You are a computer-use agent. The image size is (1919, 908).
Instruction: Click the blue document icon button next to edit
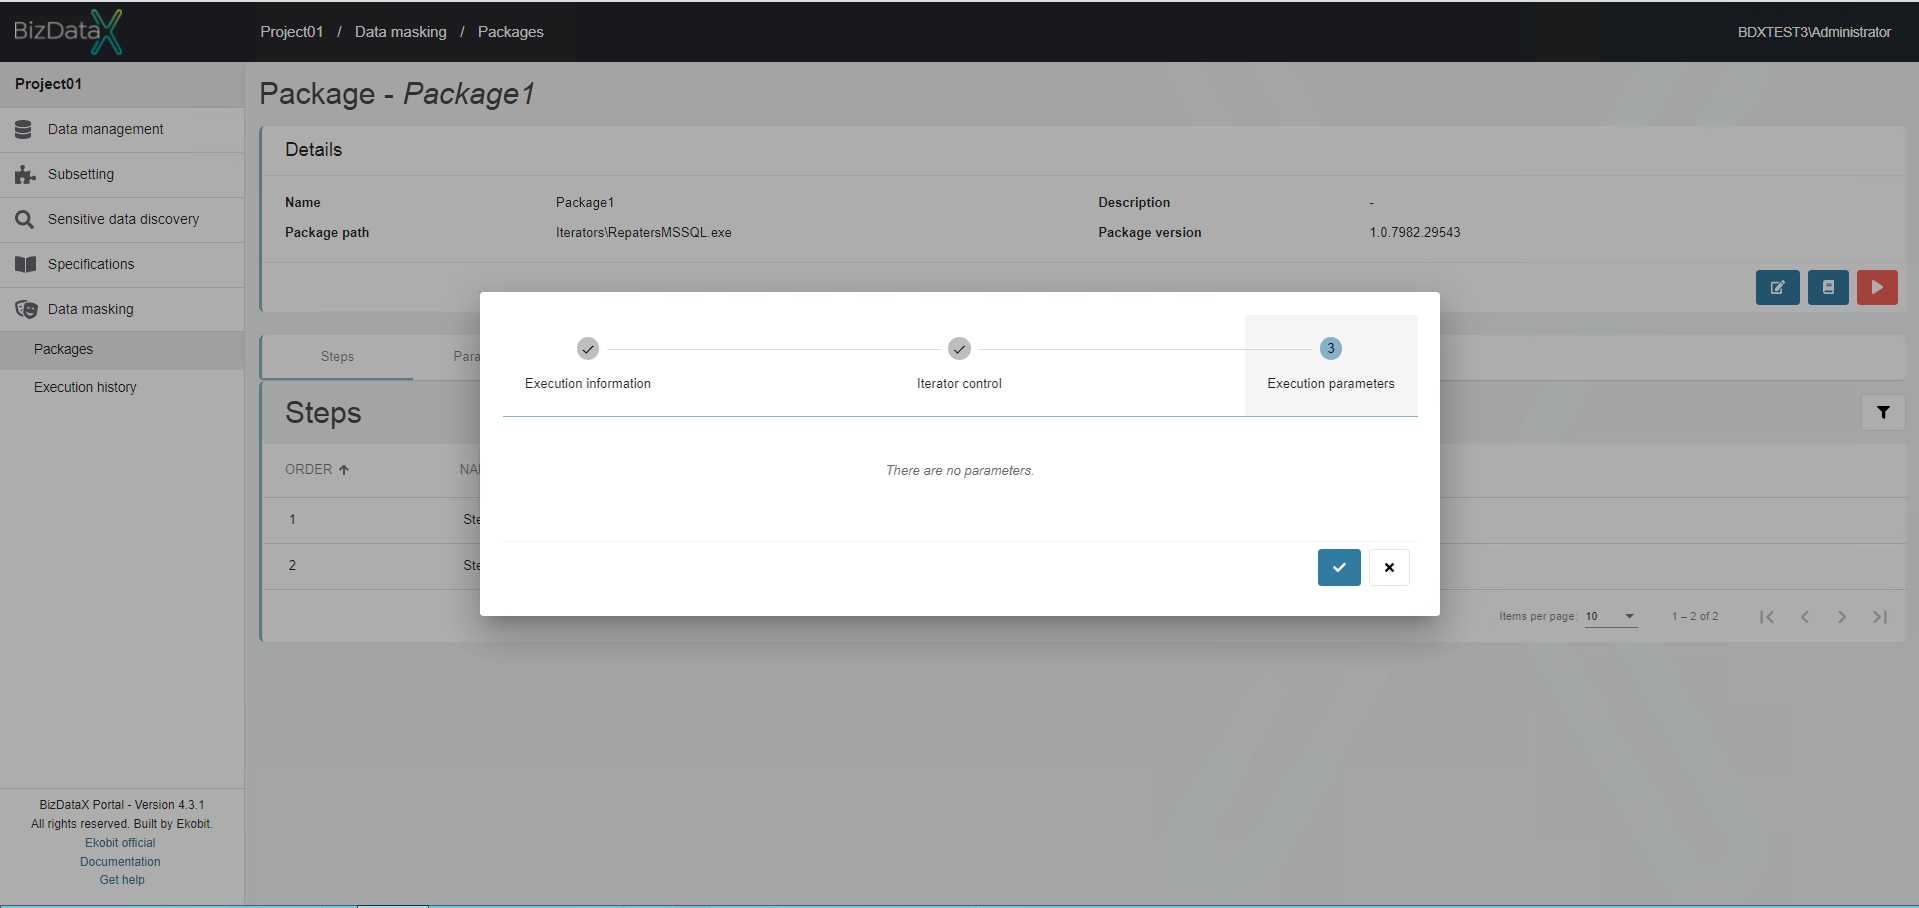tap(1828, 287)
